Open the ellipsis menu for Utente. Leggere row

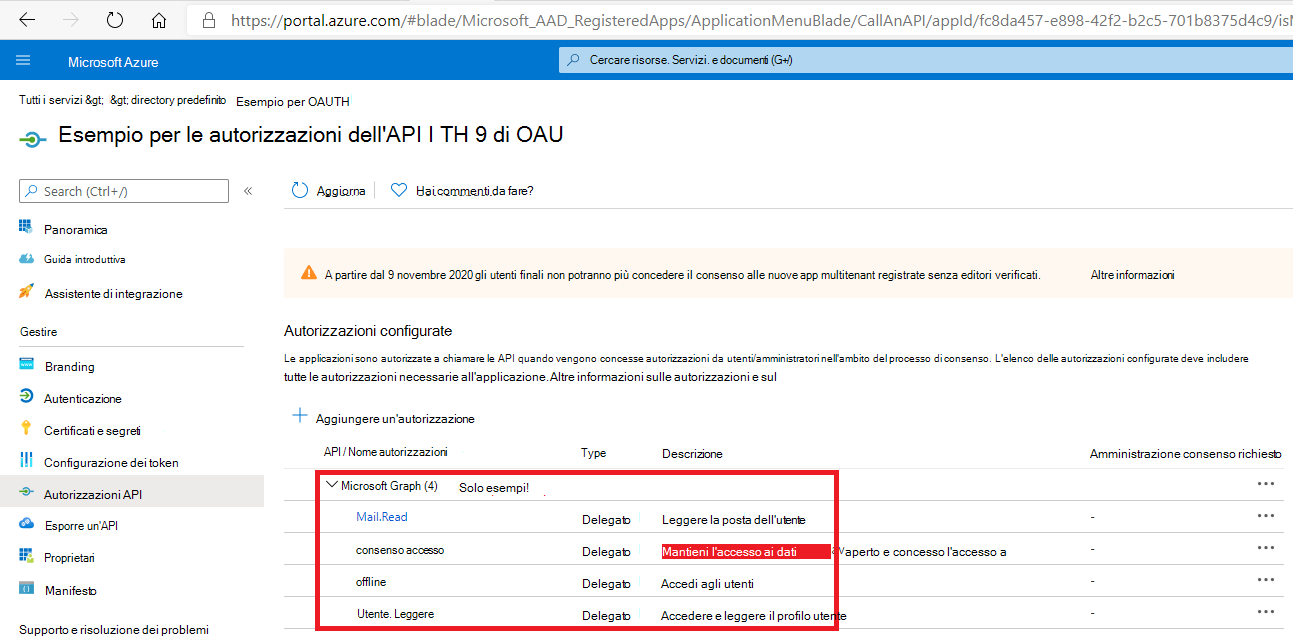(1265, 612)
